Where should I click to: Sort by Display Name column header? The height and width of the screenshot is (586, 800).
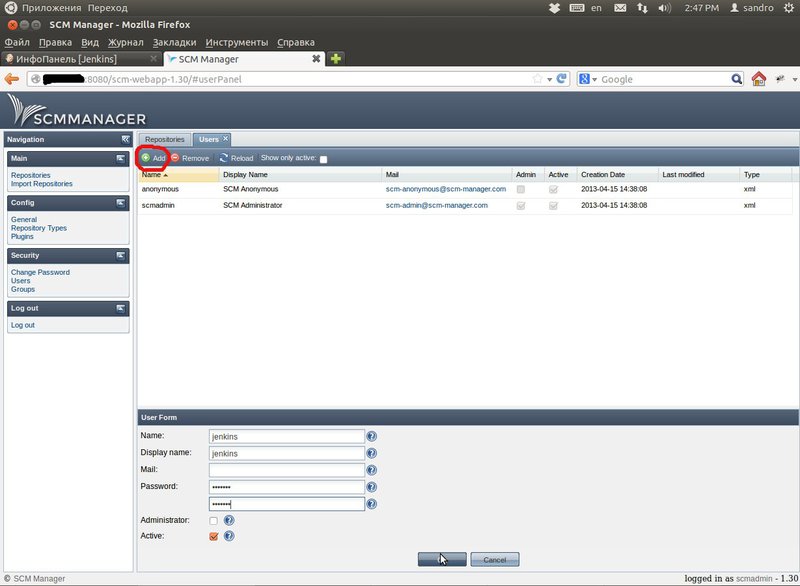301,174
